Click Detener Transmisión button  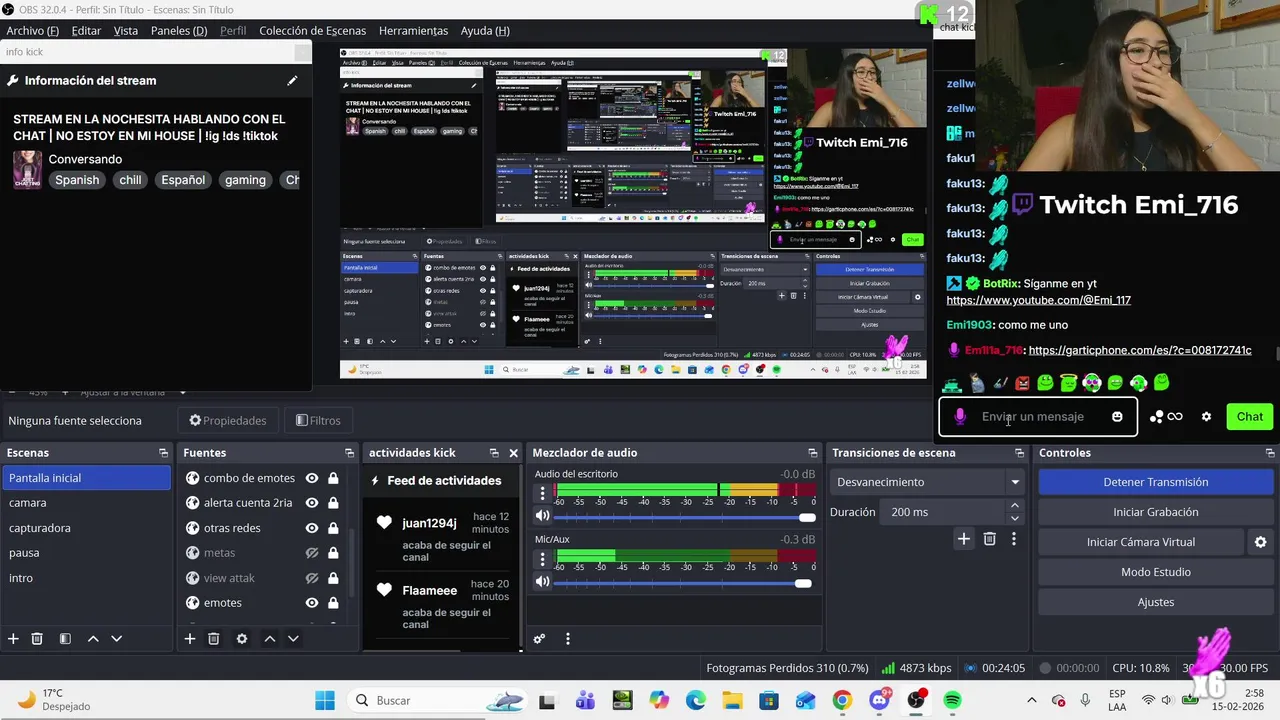1155,482
